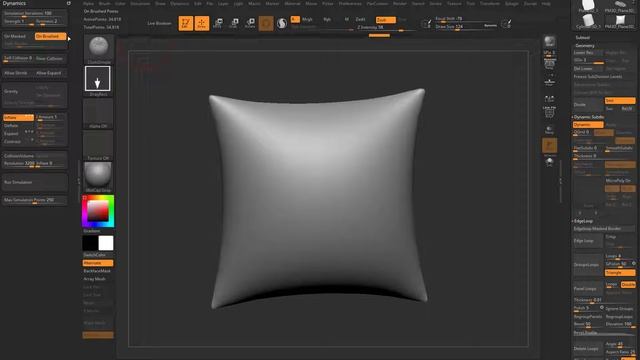Image resolution: width=640 pixels, height=360 pixels.
Task: Select the Draw mode icon
Action: click(x=202, y=23)
